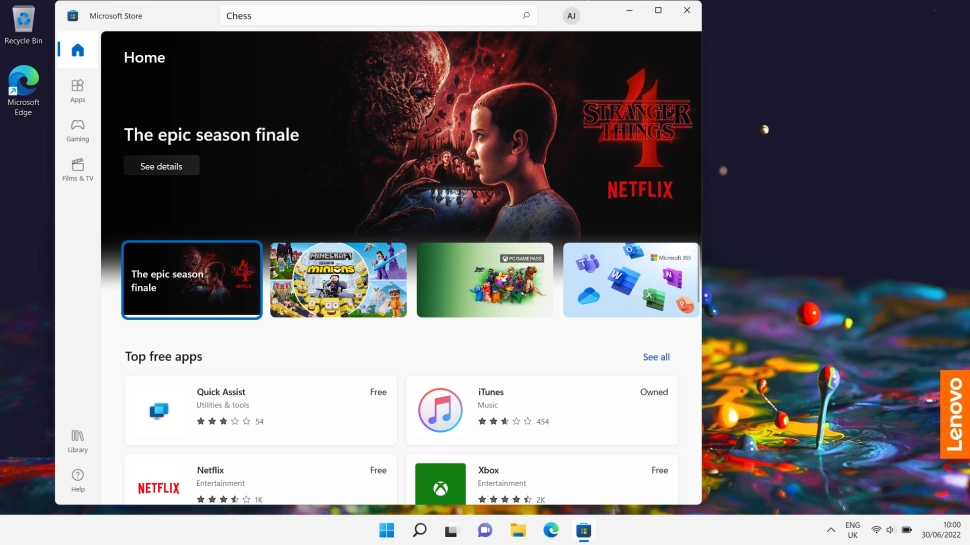This screenshot has width=970, height=545.
Task: Click the See details button
Action: [x=161, y=166]
